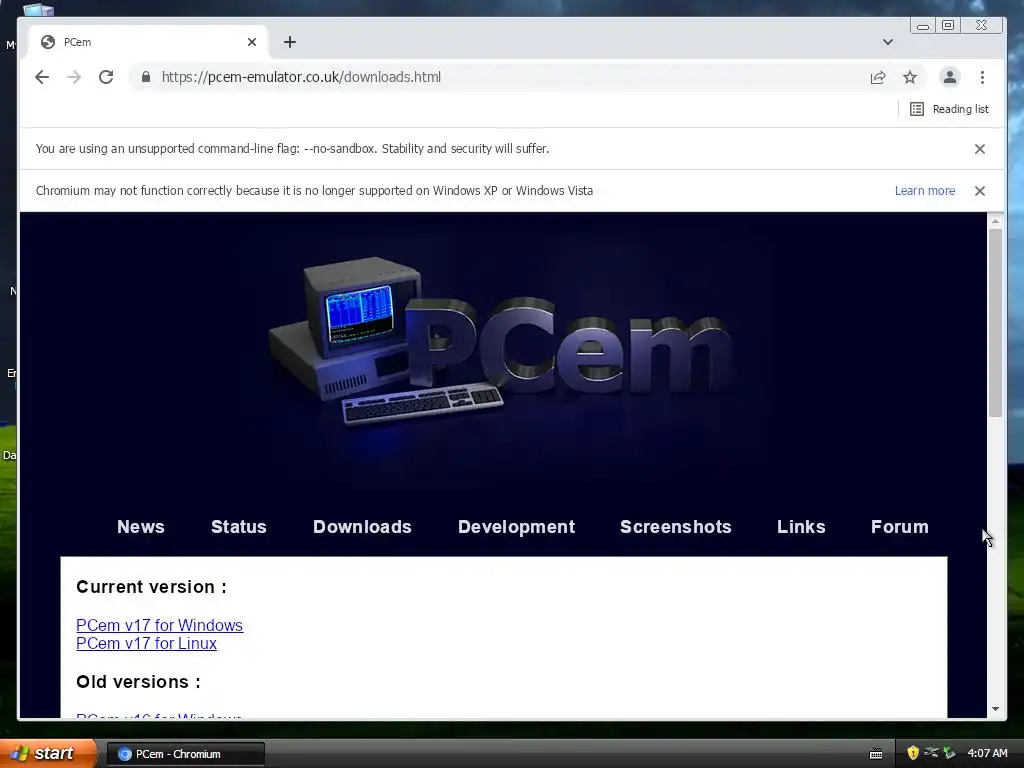Open the Safely Remove Hardware tray icon
1024x768 pixels.
pos(949,753)
